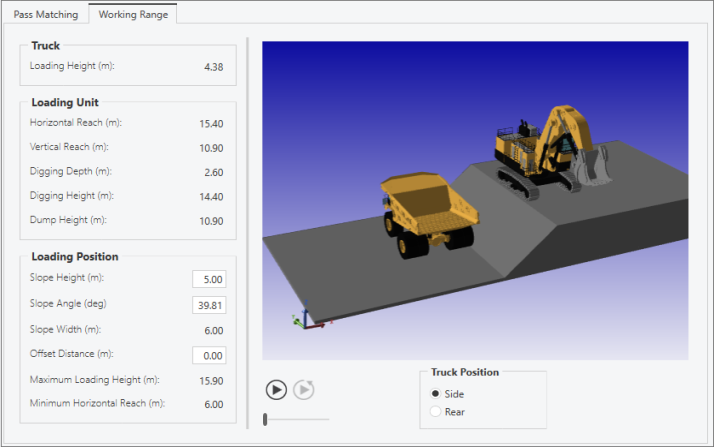Viewport: 714px width, 447px height.
Task: Click the dump truck in the 3D view
Action: point(428,214)
